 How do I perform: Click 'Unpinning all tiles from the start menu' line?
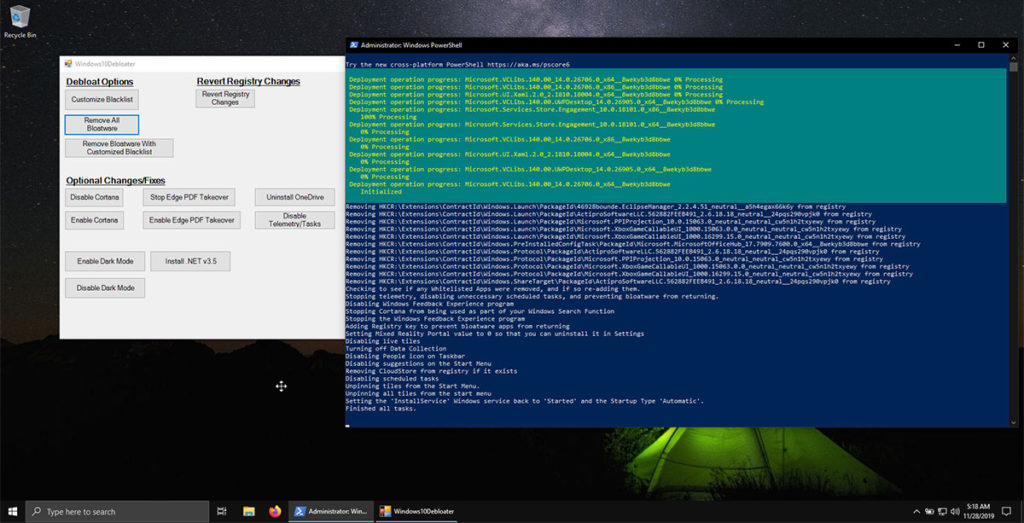(418, 394)
